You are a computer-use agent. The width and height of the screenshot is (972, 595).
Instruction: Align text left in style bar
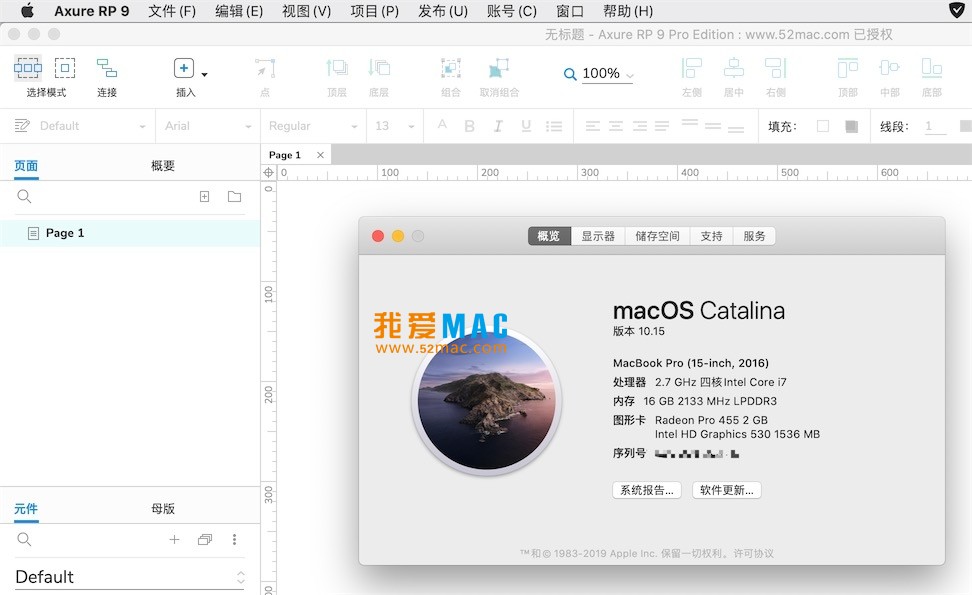coord(593,126)
